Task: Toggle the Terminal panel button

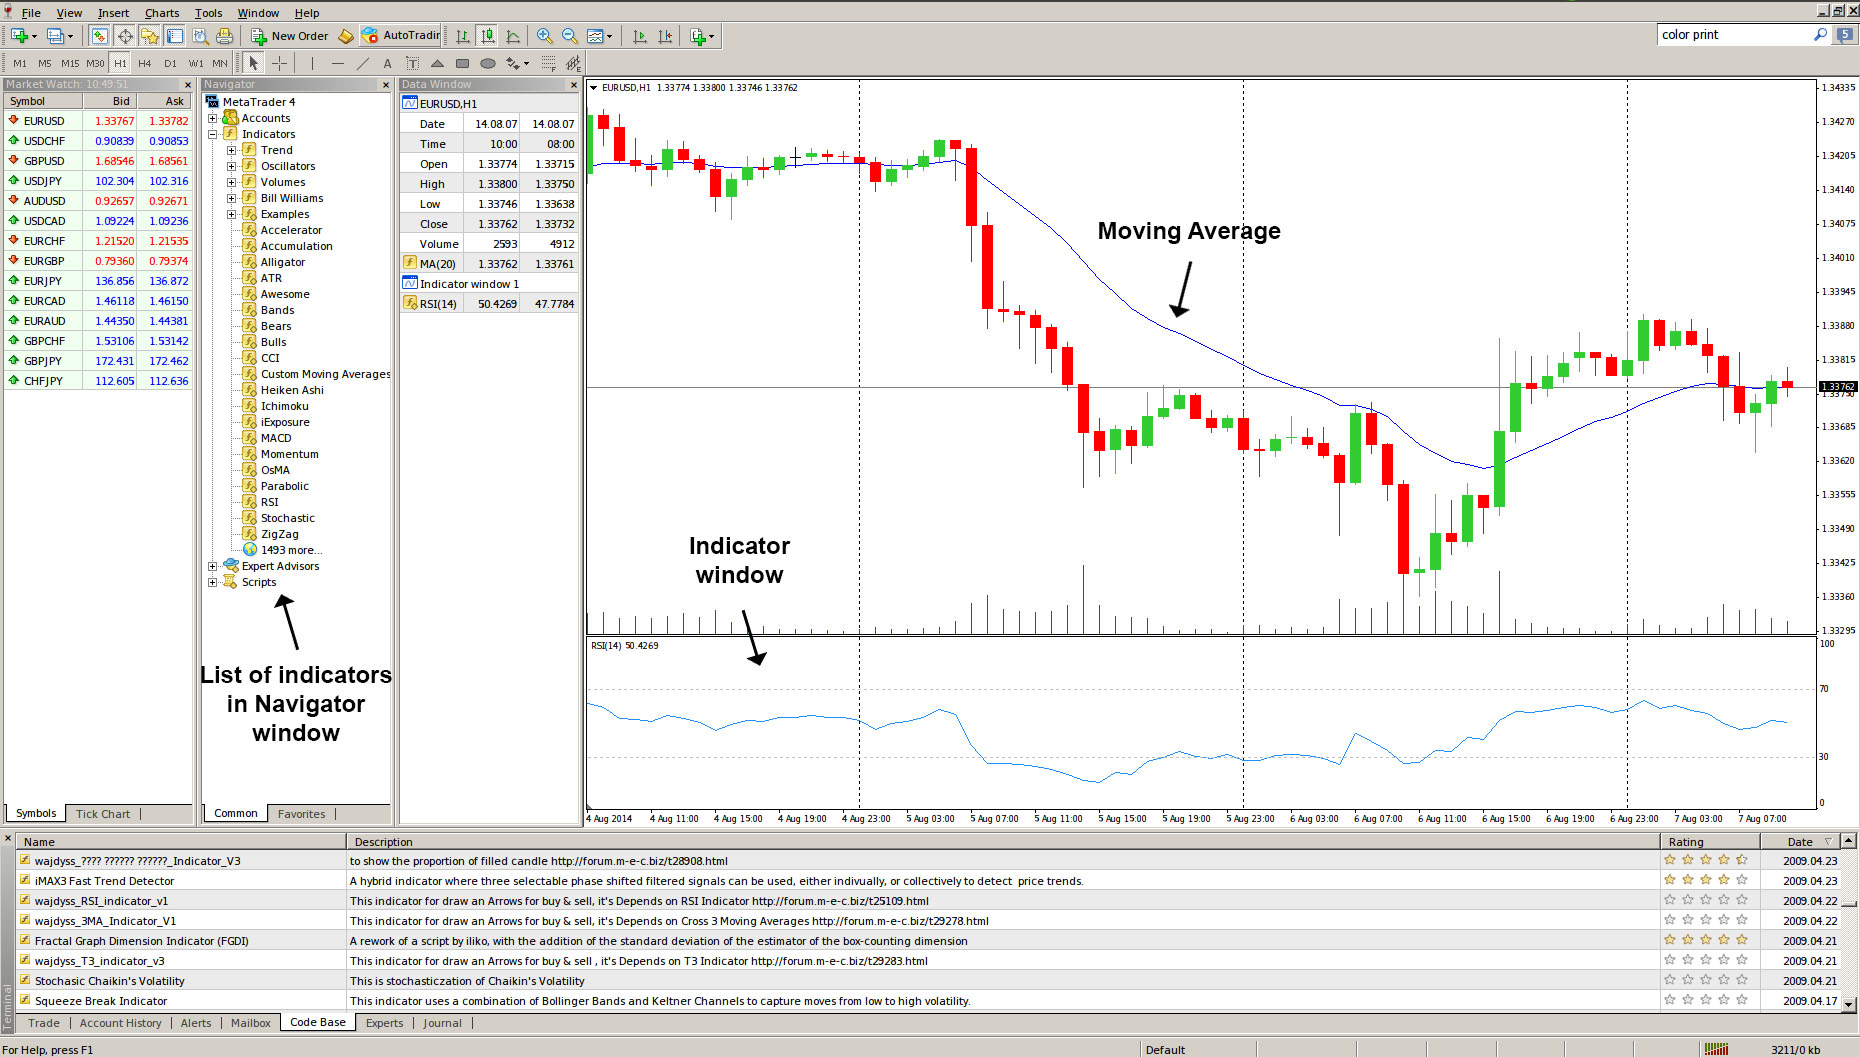Action: click(175, 36)
